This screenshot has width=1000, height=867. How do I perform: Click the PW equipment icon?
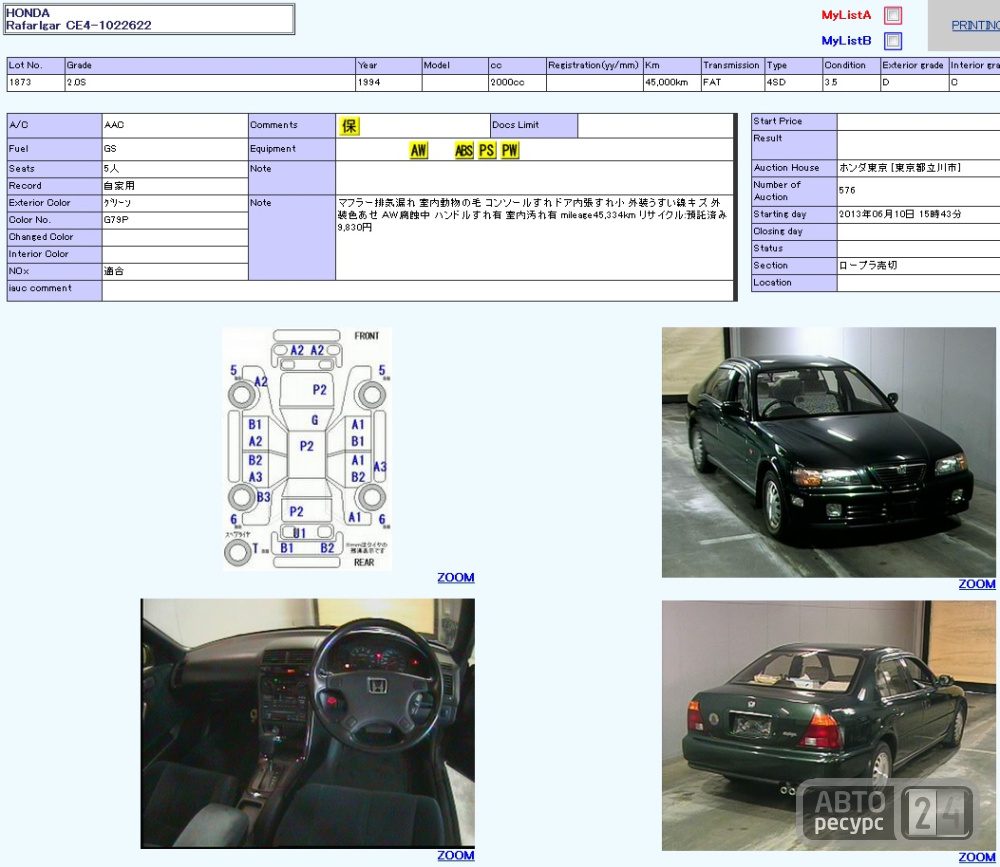[510, 150]
